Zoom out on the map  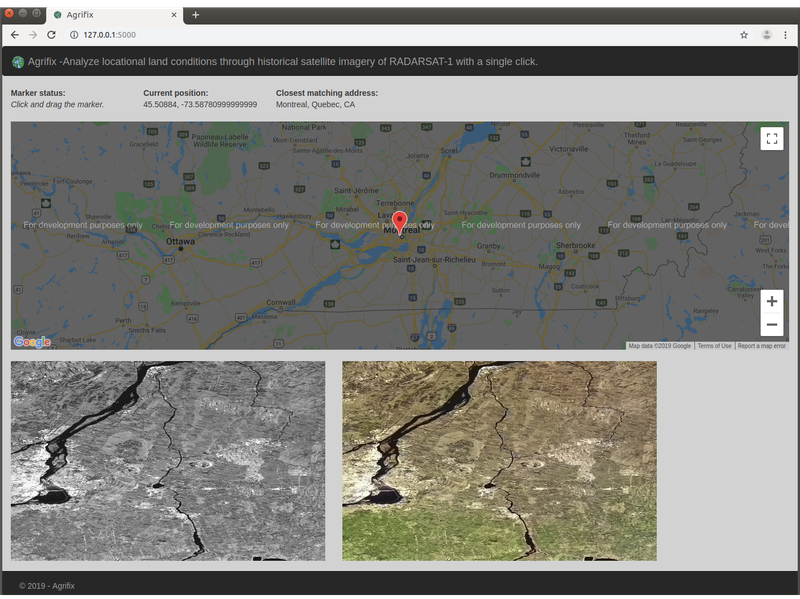(x=771, y=325)
